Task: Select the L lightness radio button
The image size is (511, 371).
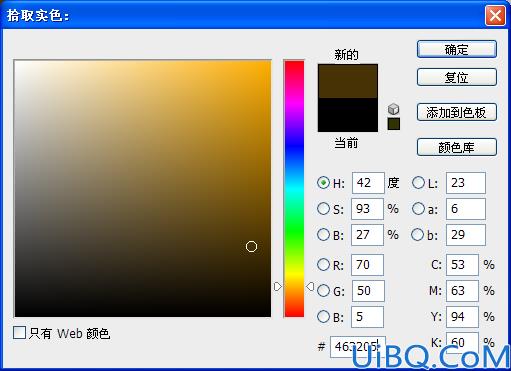Action: (x=418, y=183)
